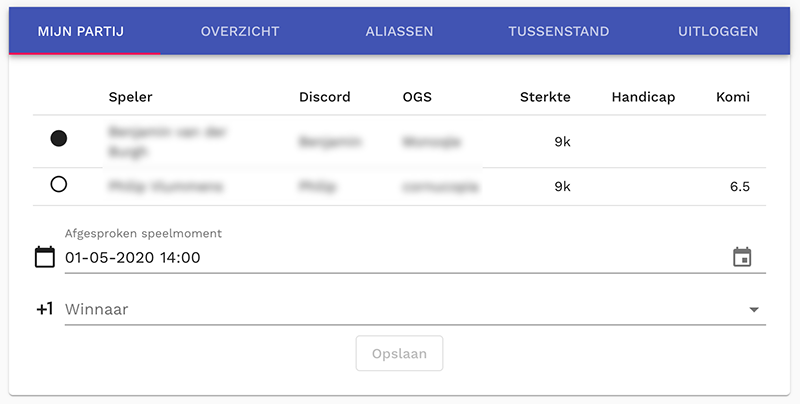Click the Speler column header
This screenshot has height=404, width=800.
coord(130,97)
